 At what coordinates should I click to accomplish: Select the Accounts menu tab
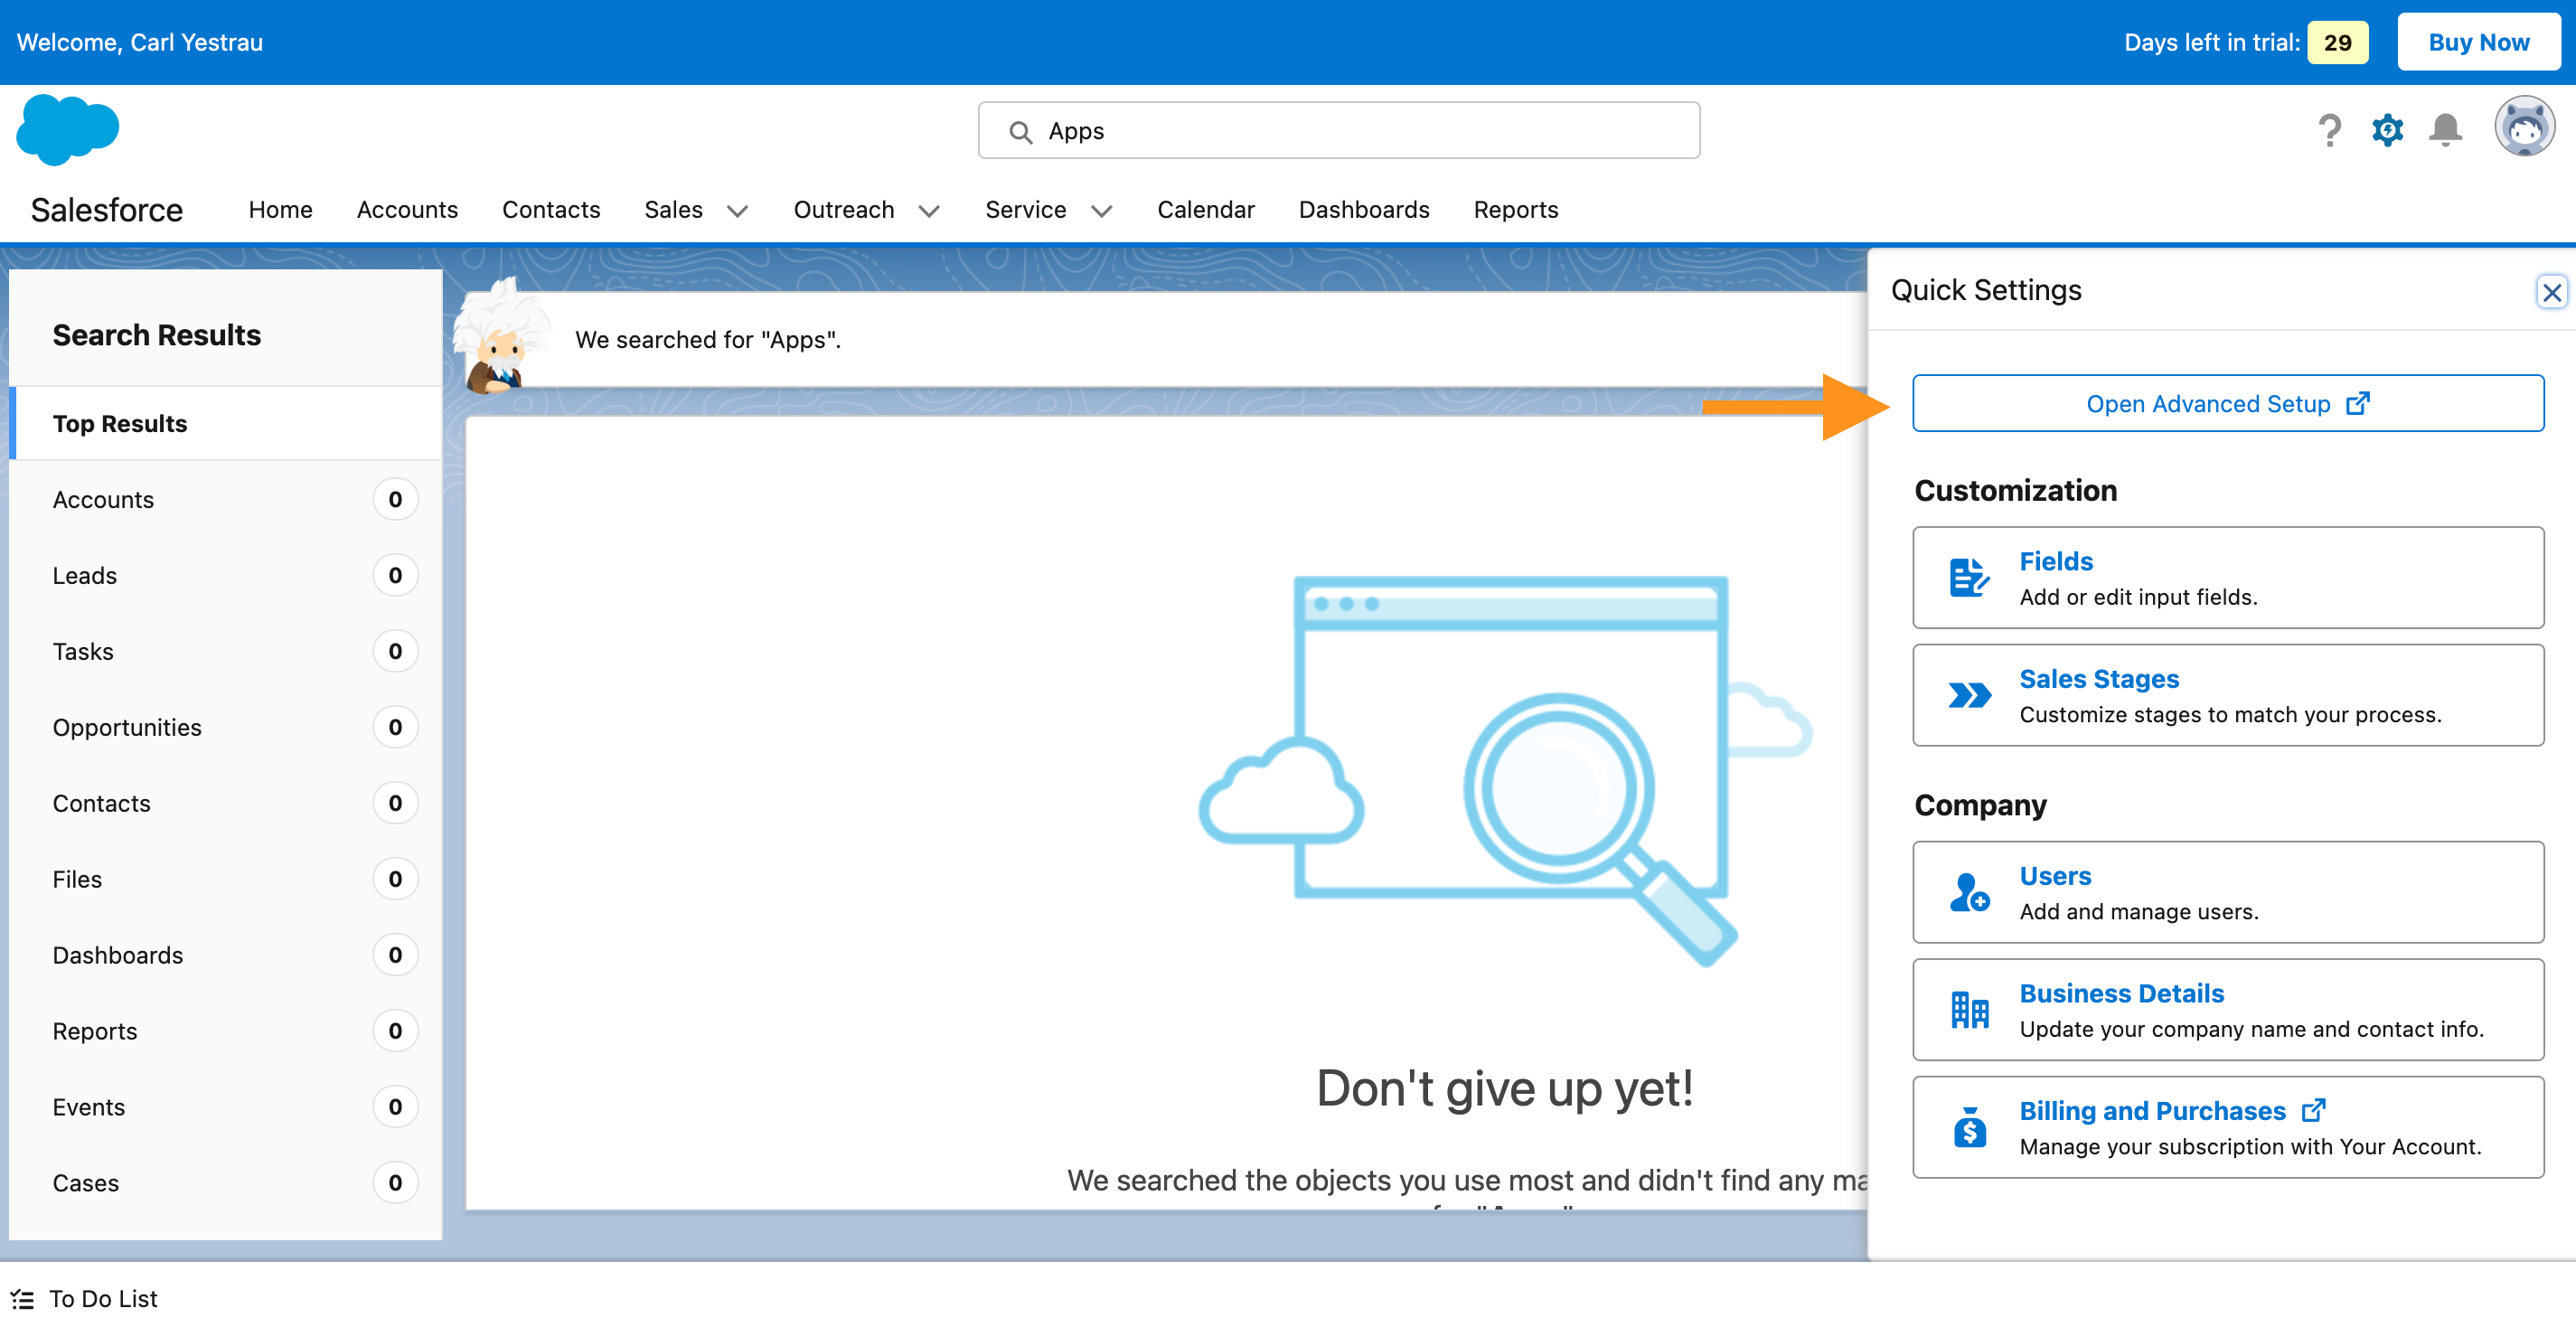pyautogui.click(x=406, y=208)
